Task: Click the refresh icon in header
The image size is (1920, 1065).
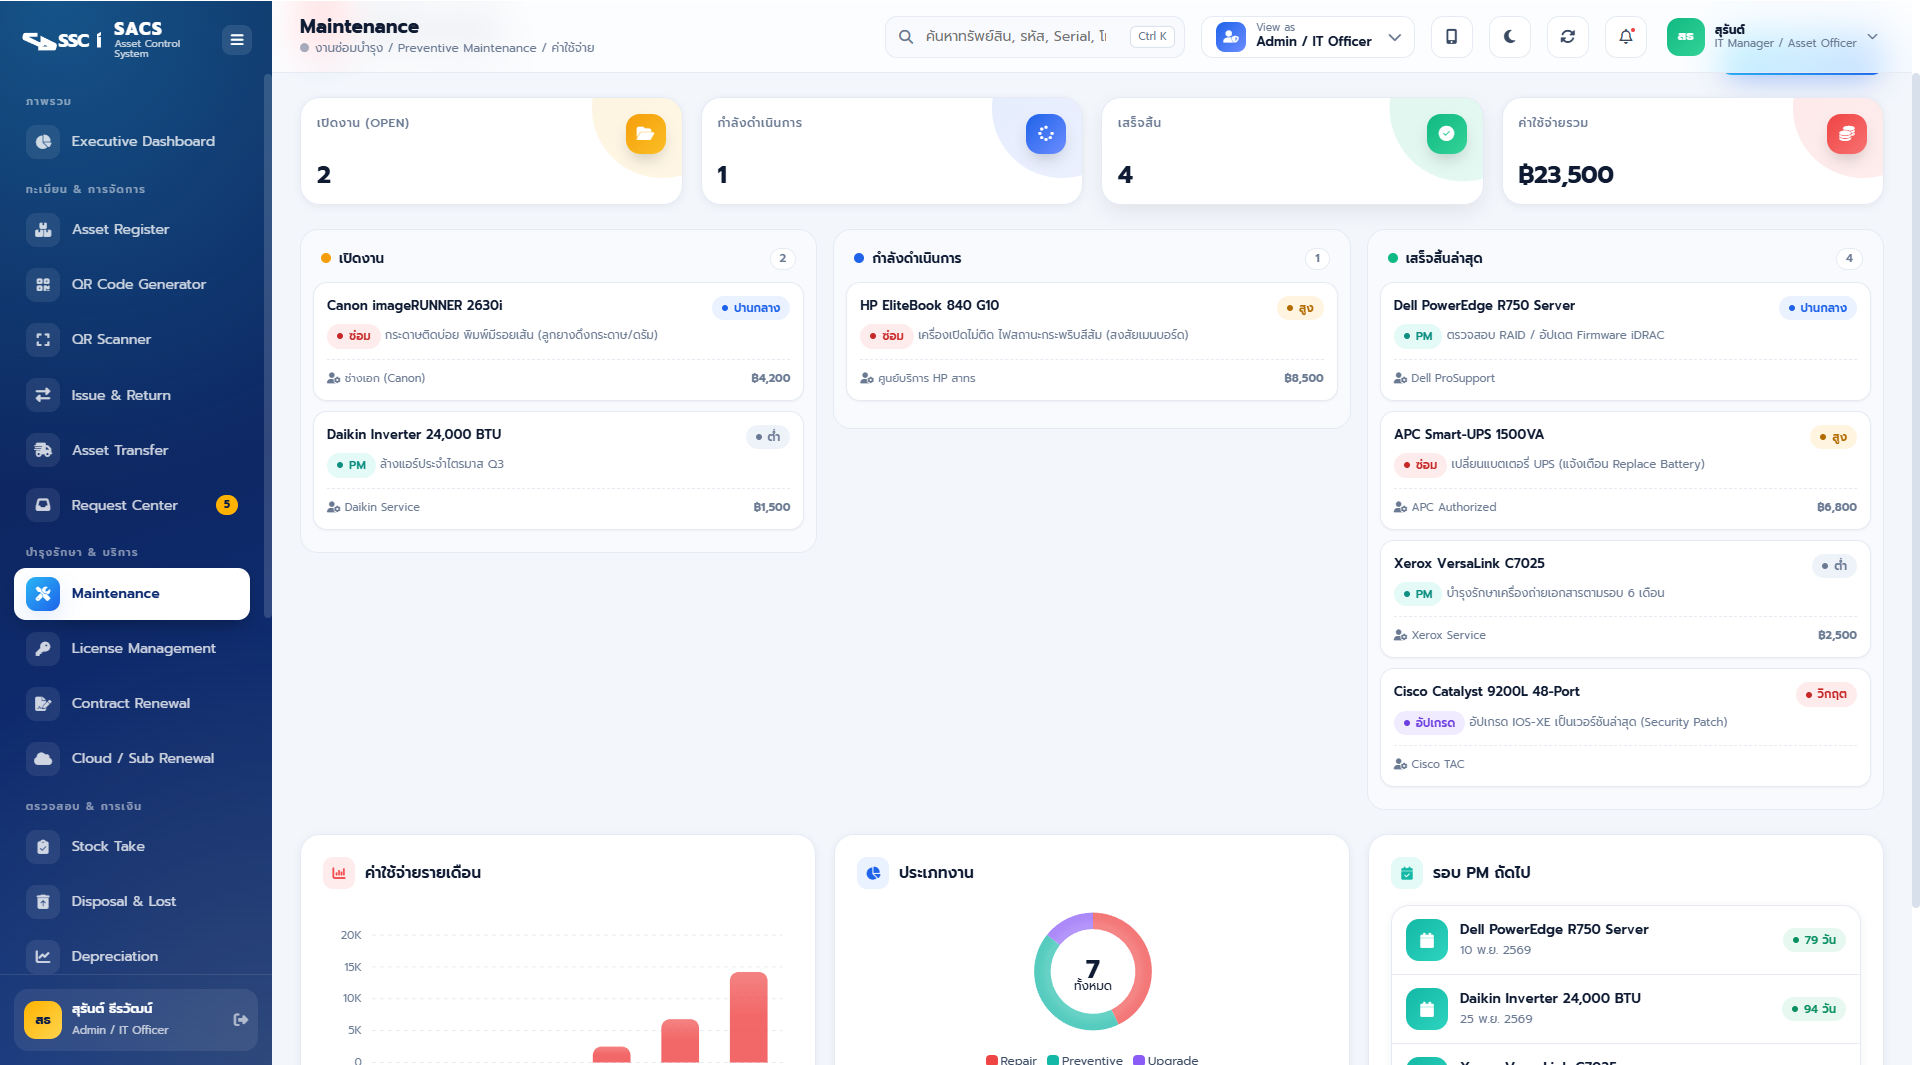Action: click(x=1567, y=37)
